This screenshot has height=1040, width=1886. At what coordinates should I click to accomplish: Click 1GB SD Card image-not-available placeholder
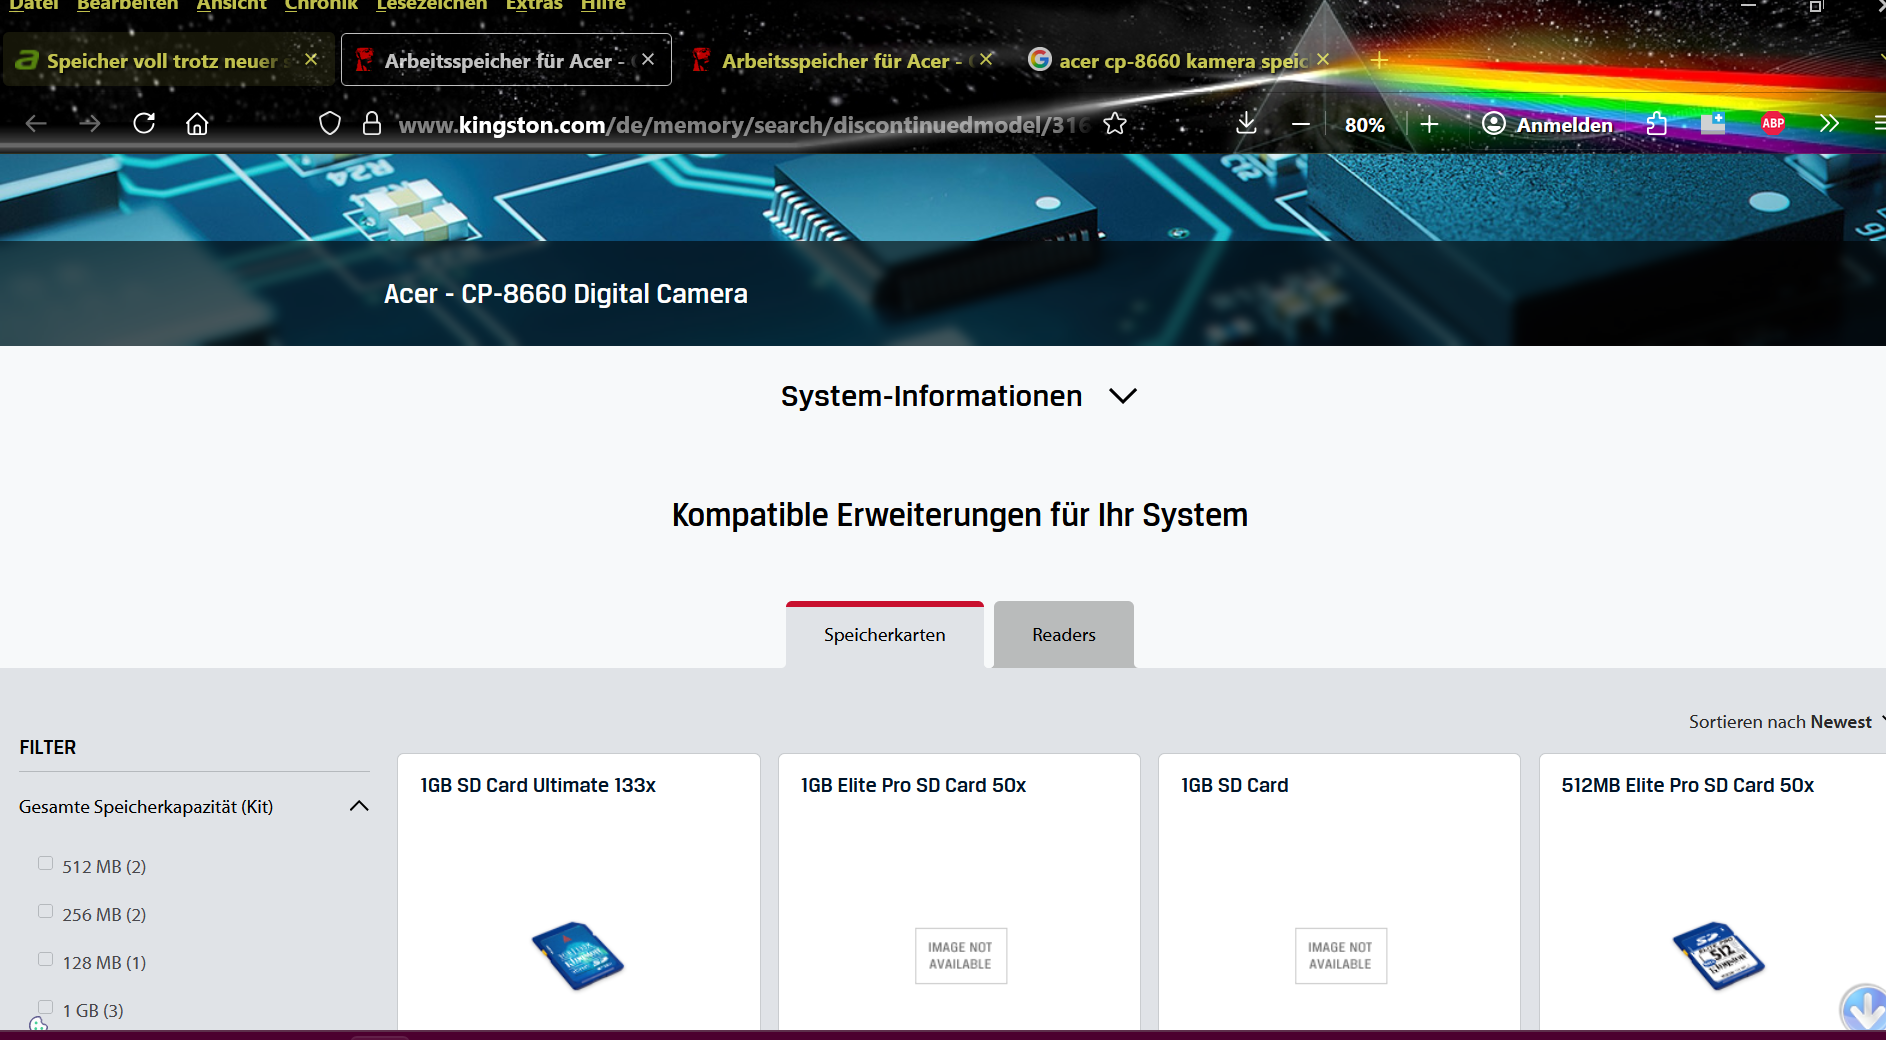(x=1340, y=956)
